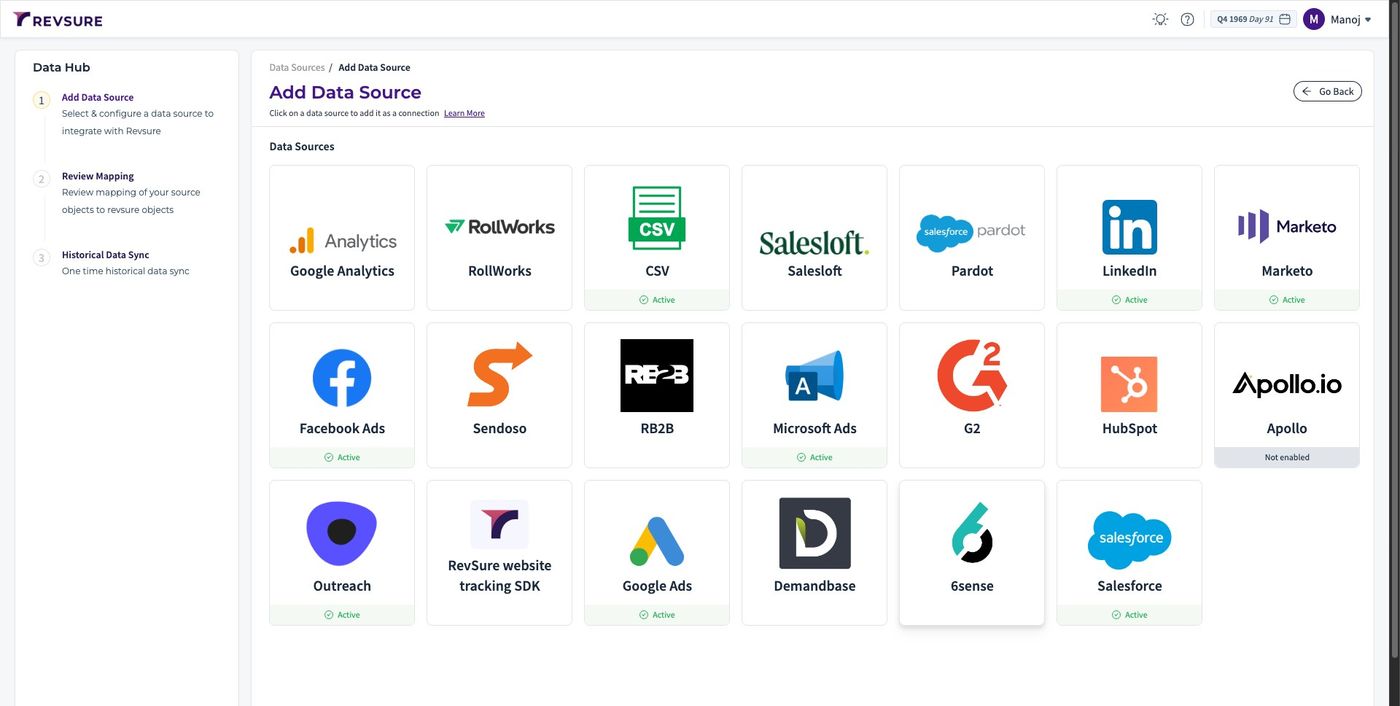Click the Data Hub sidebar heading
The height and width of the screenshot is (706, 1400).
61,67
